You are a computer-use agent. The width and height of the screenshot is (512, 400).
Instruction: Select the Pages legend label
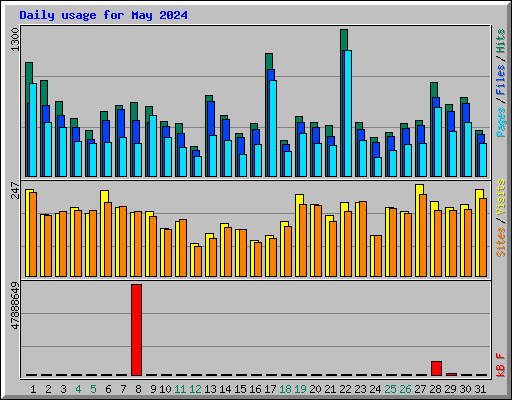click(x=501, y=122)
